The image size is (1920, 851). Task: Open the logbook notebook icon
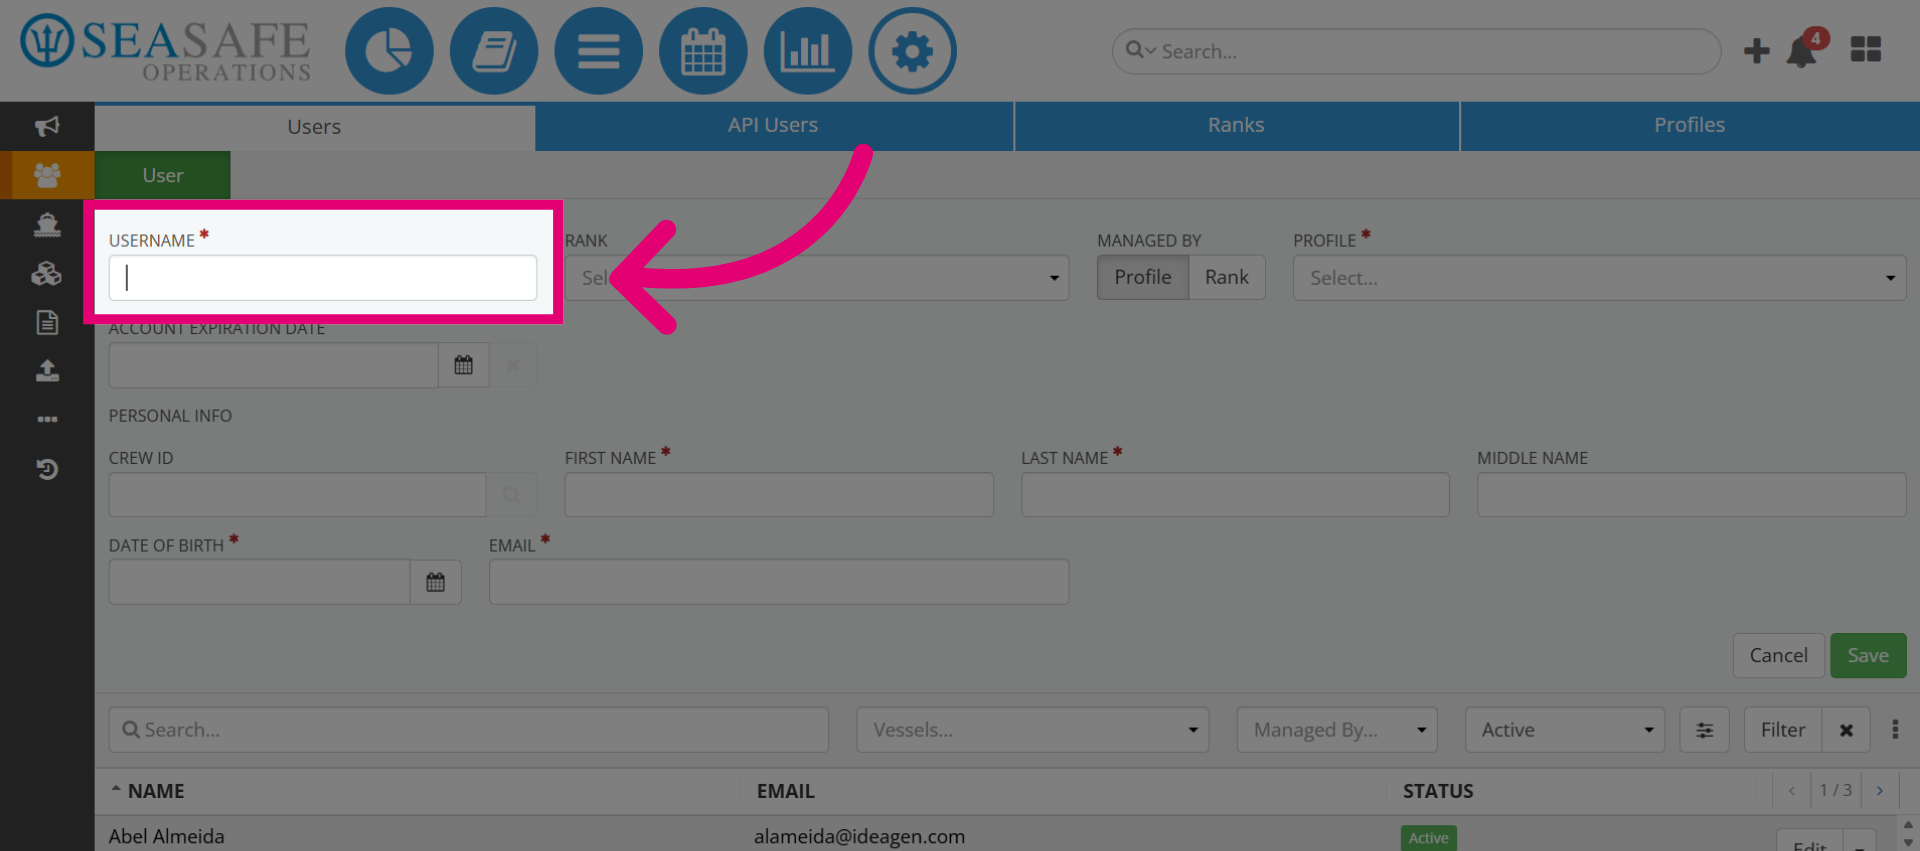pyautogui.click(x=494, y=51)
